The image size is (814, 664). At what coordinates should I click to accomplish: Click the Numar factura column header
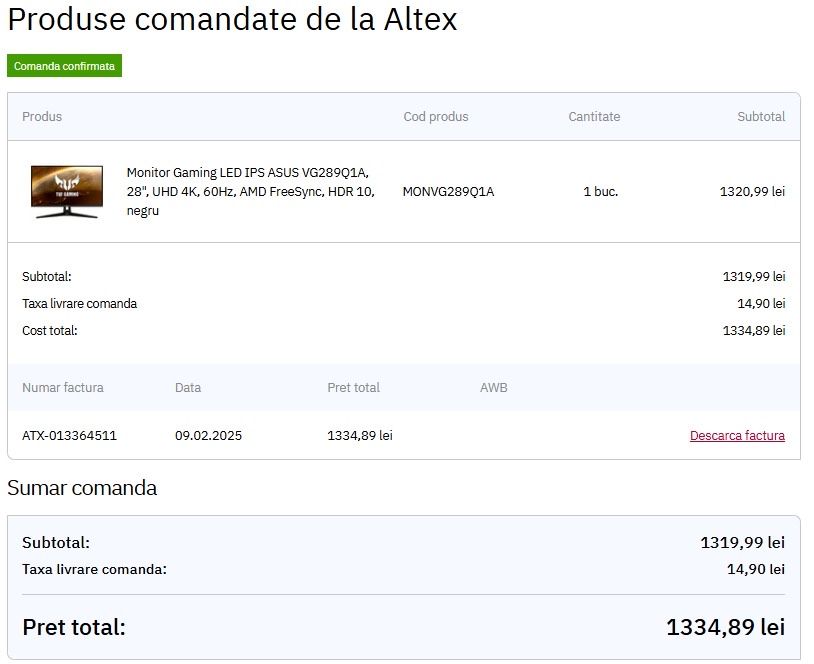coord(63,388)
